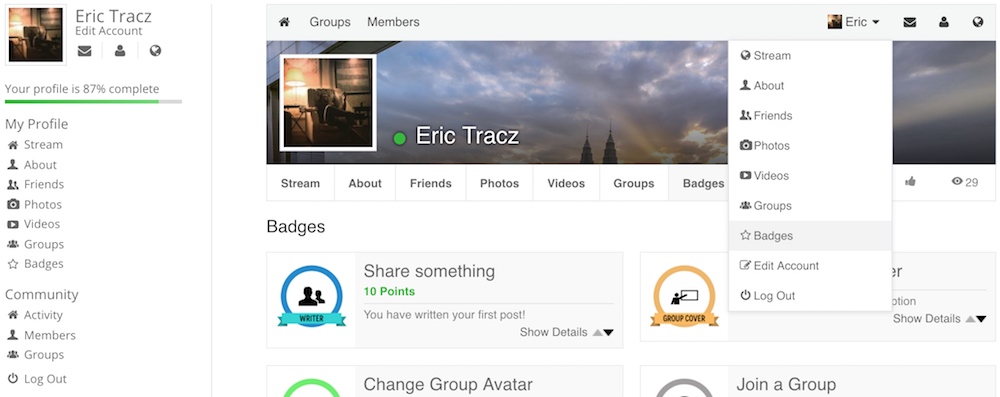Switch to Groups profile tab
Viewport: 1000px width, 397px height.
pos(634,183)
